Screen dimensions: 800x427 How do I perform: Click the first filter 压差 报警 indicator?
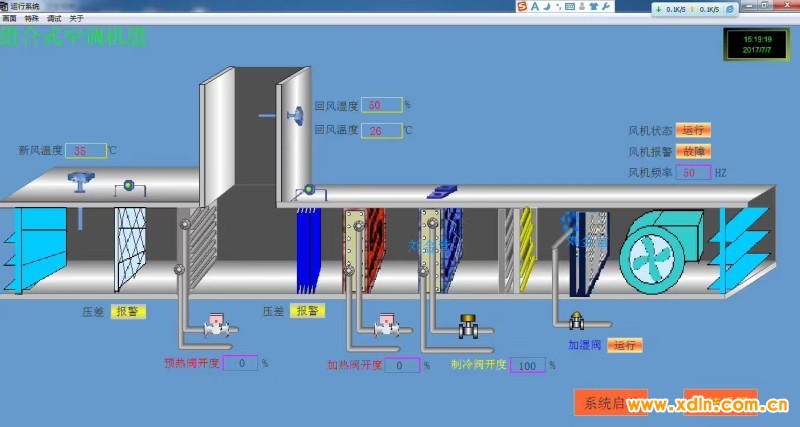[x=128, y=311]
